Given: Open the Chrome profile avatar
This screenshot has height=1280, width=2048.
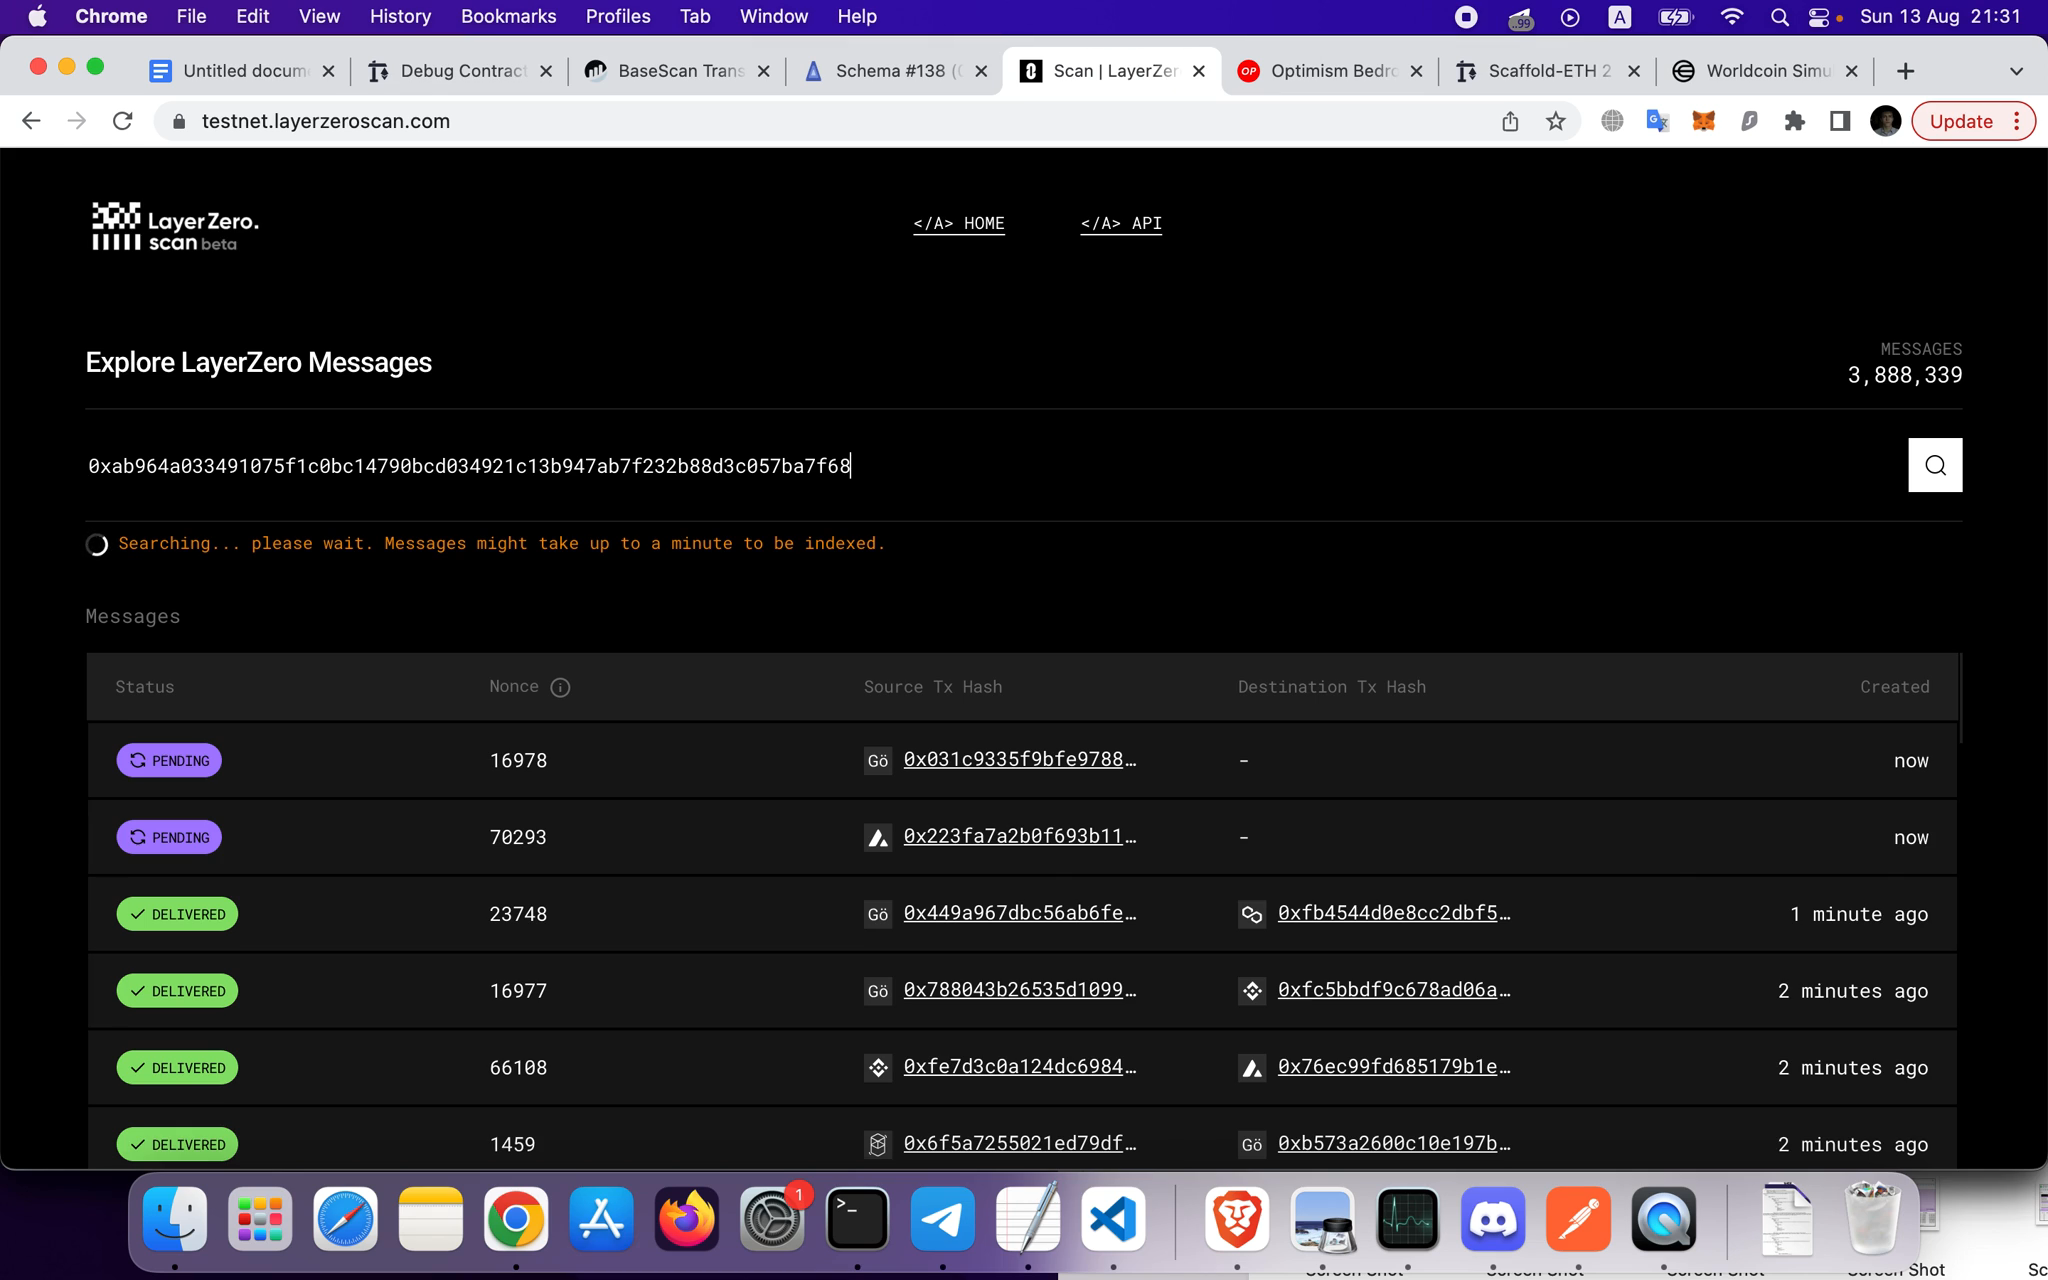Looking at the screenshot, I should [1885, 121].
